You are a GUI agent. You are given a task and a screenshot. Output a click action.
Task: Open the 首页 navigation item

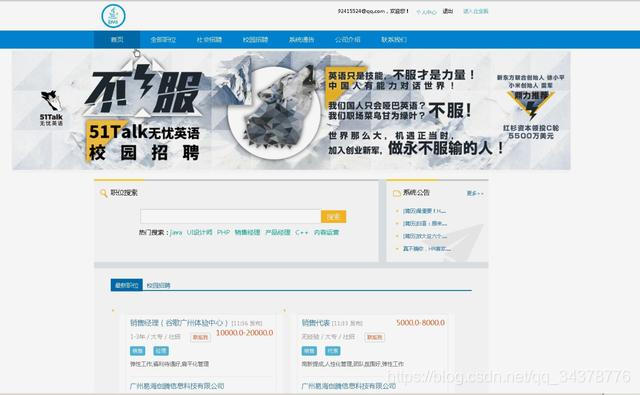click(x=117, y=40)
